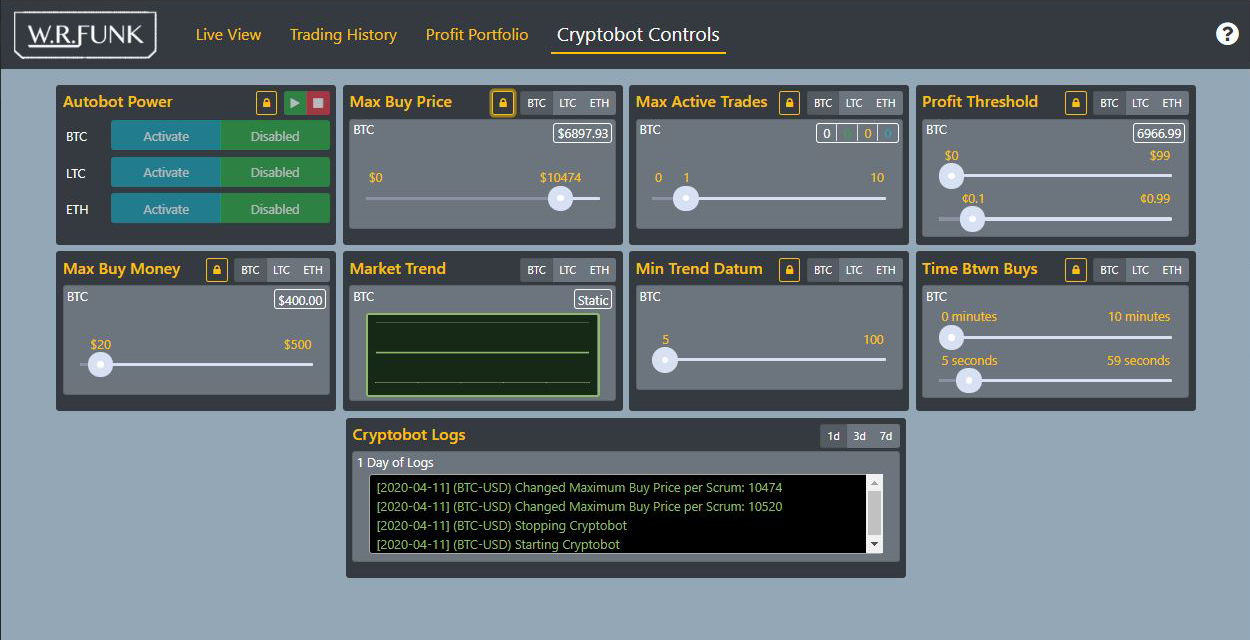Unlock the Time Btwn Buys panel
1250x640 pixels.
point(1075,269)
